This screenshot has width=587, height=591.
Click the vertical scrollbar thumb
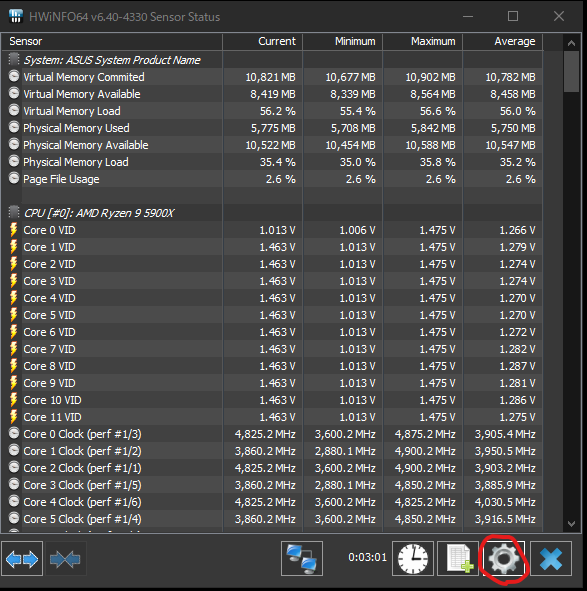point(571,72)
